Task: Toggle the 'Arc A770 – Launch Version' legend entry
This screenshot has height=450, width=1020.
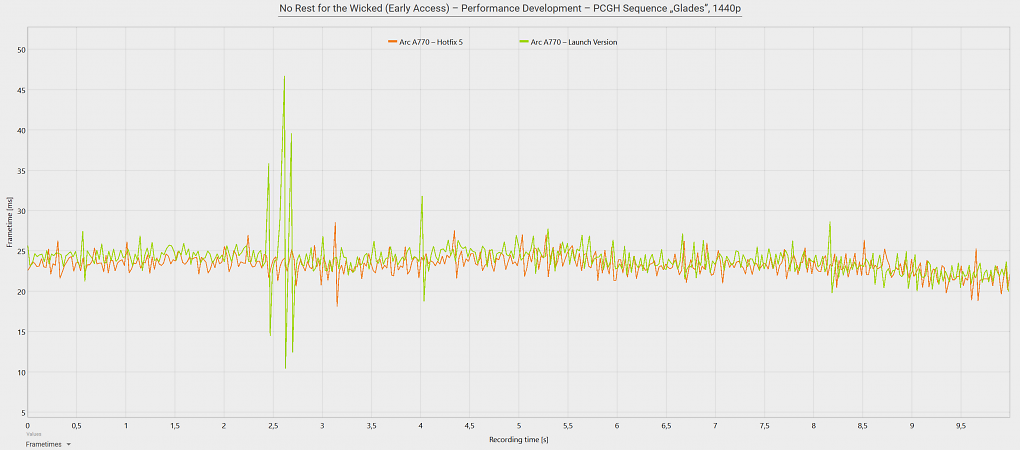Action: point(569,42)
